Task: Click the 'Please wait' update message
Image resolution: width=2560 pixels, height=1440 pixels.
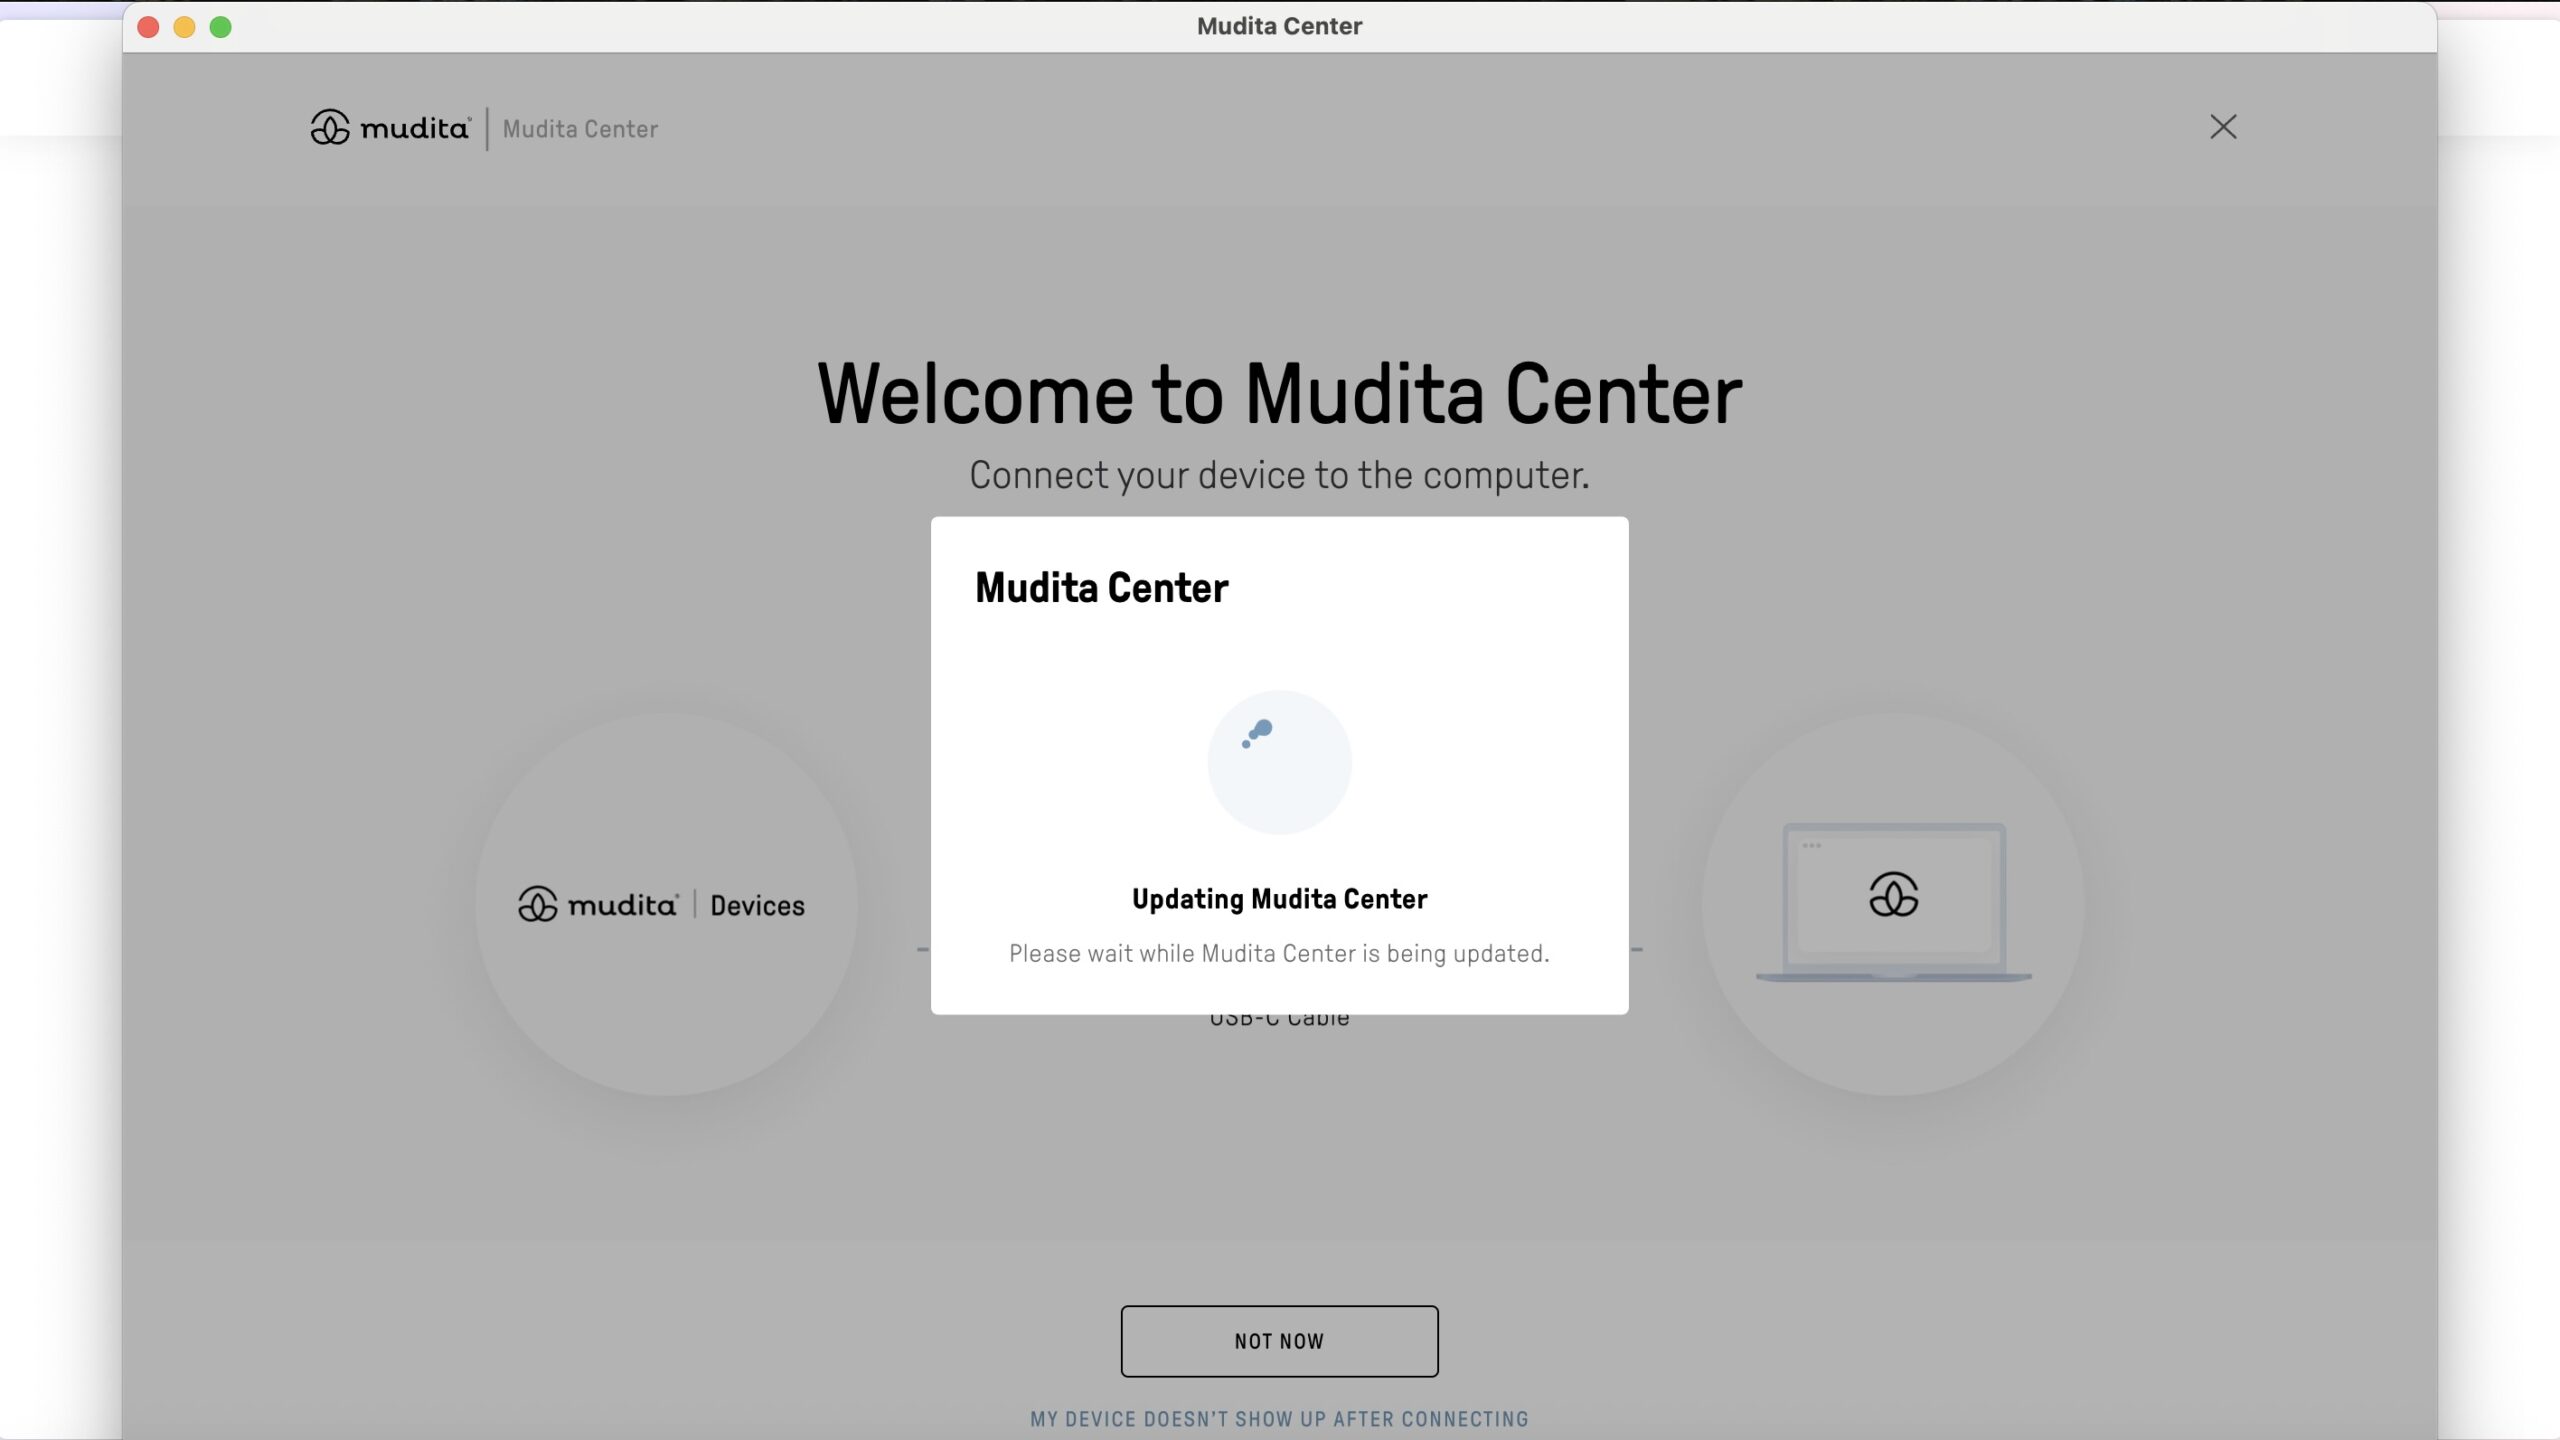Action: (1279, 954)
